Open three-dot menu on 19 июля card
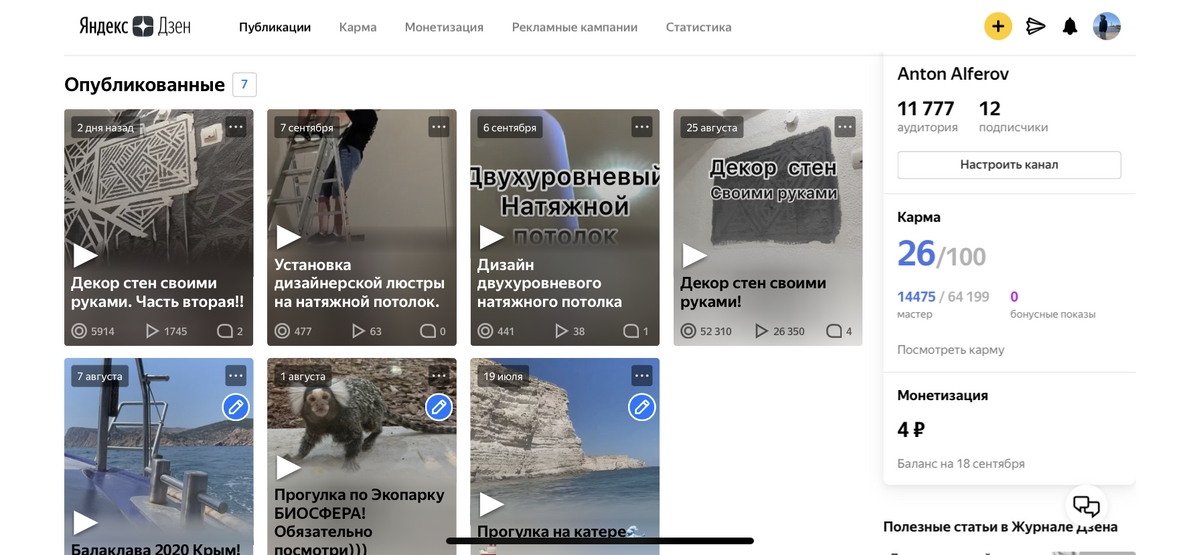This screenshot has width=1200, height=555. point(642,375)
